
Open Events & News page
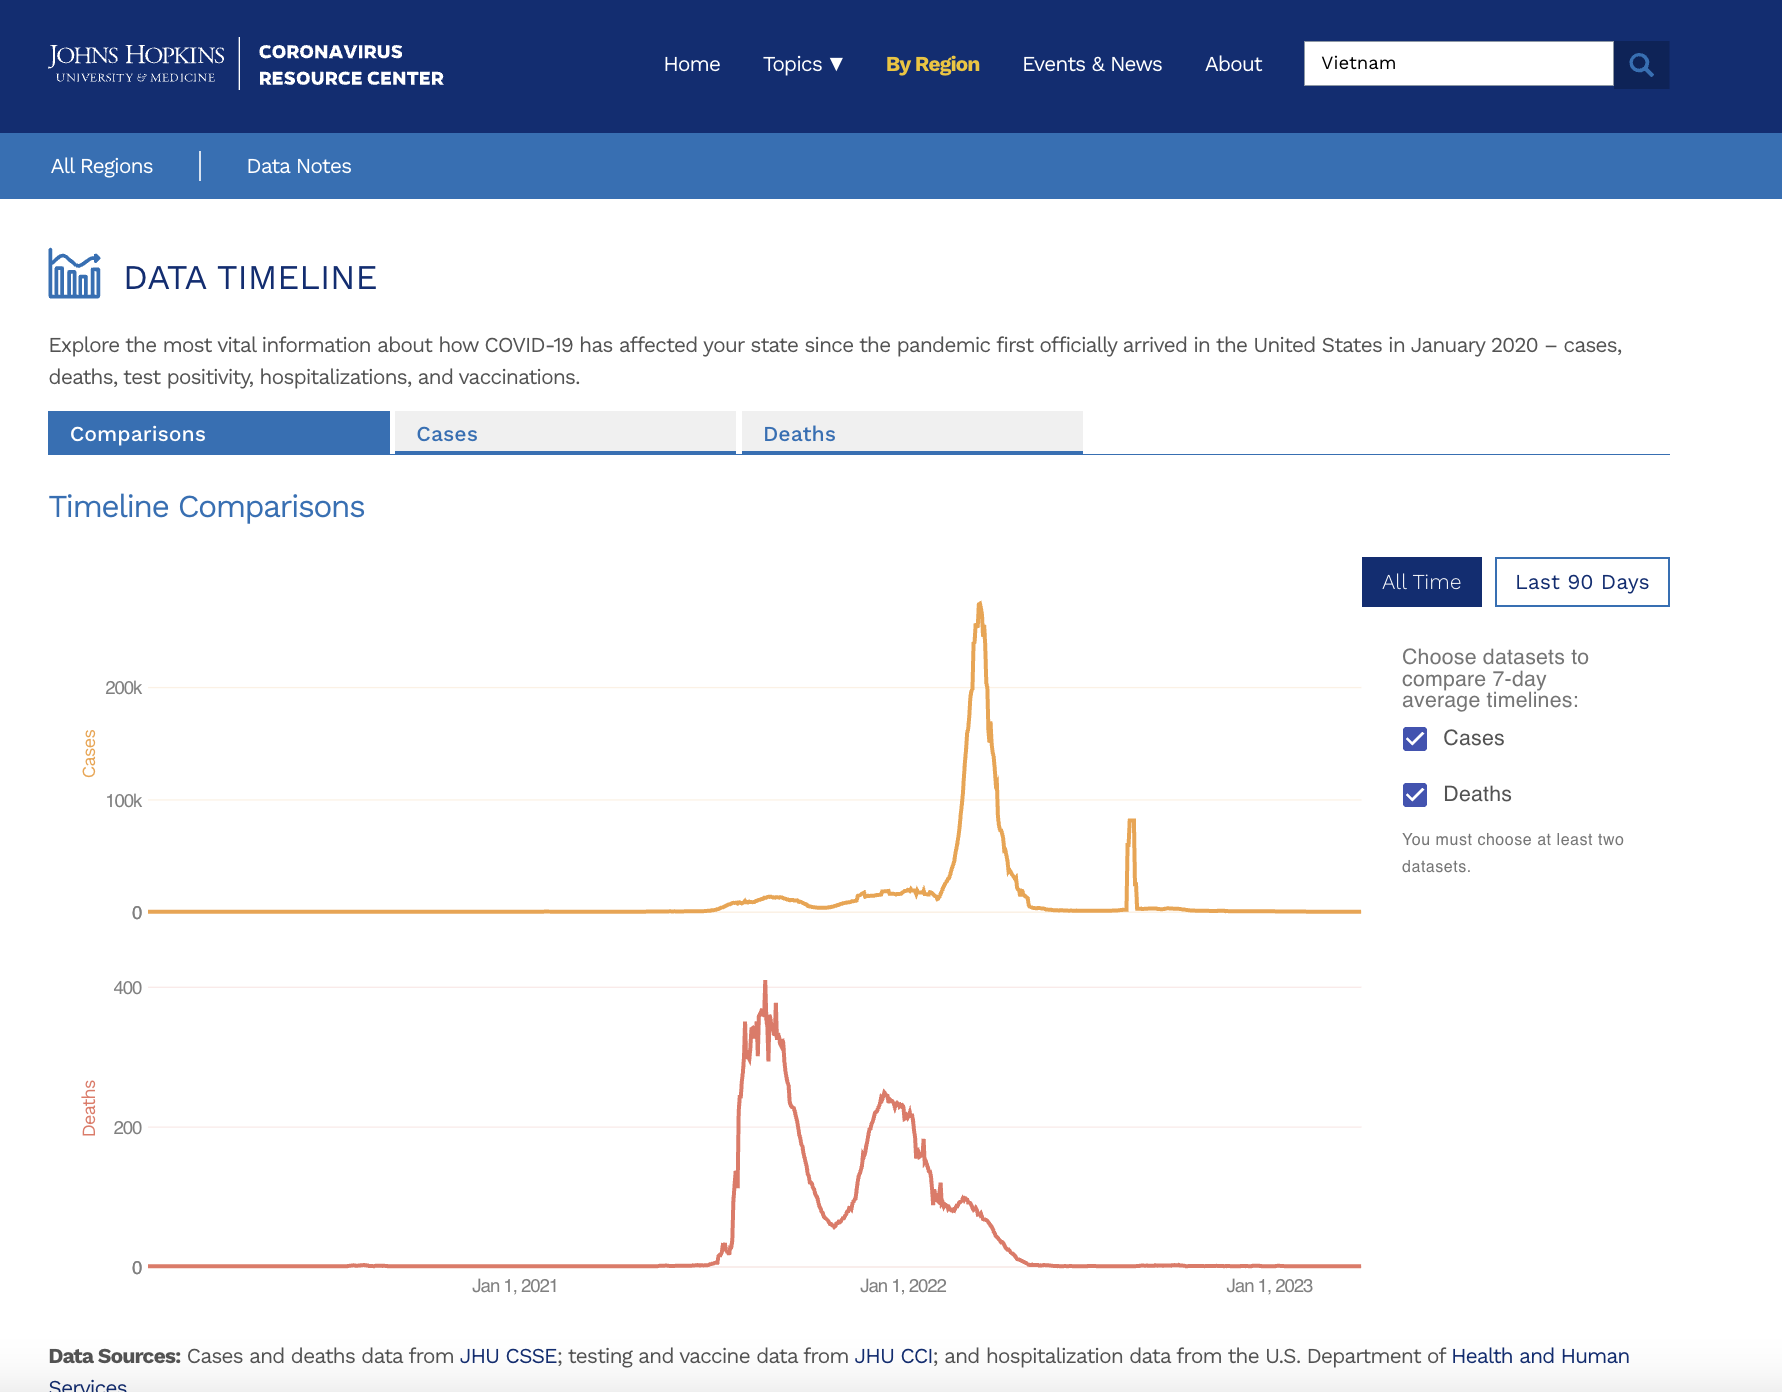coord(1092,64)
